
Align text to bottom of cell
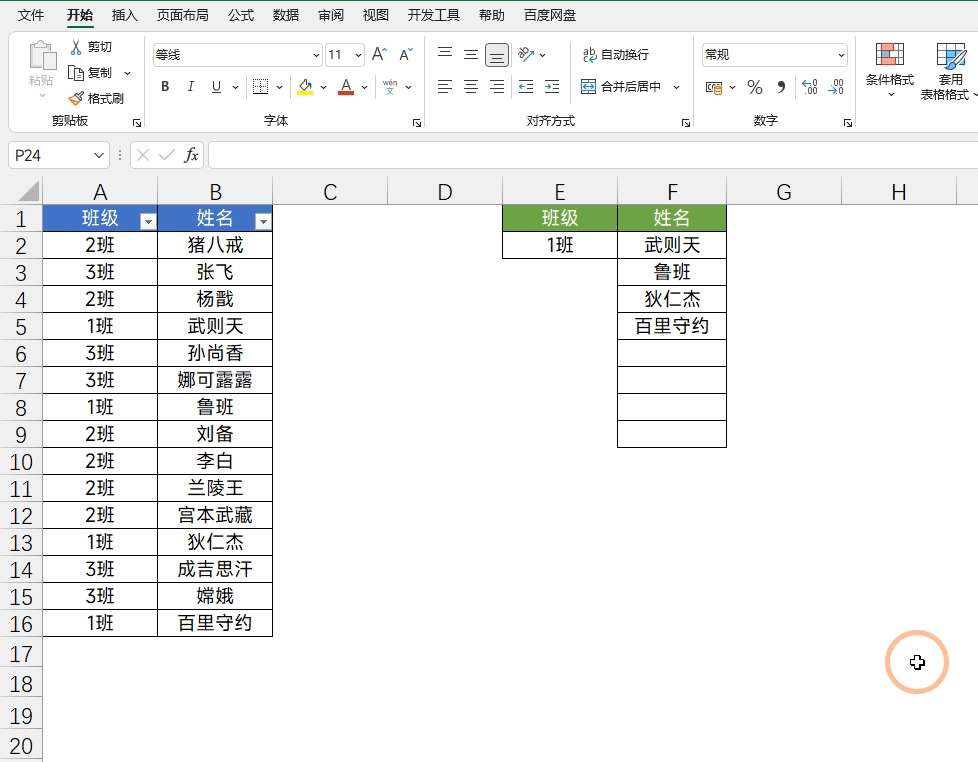pyautogui.click(x=497, y=55)
